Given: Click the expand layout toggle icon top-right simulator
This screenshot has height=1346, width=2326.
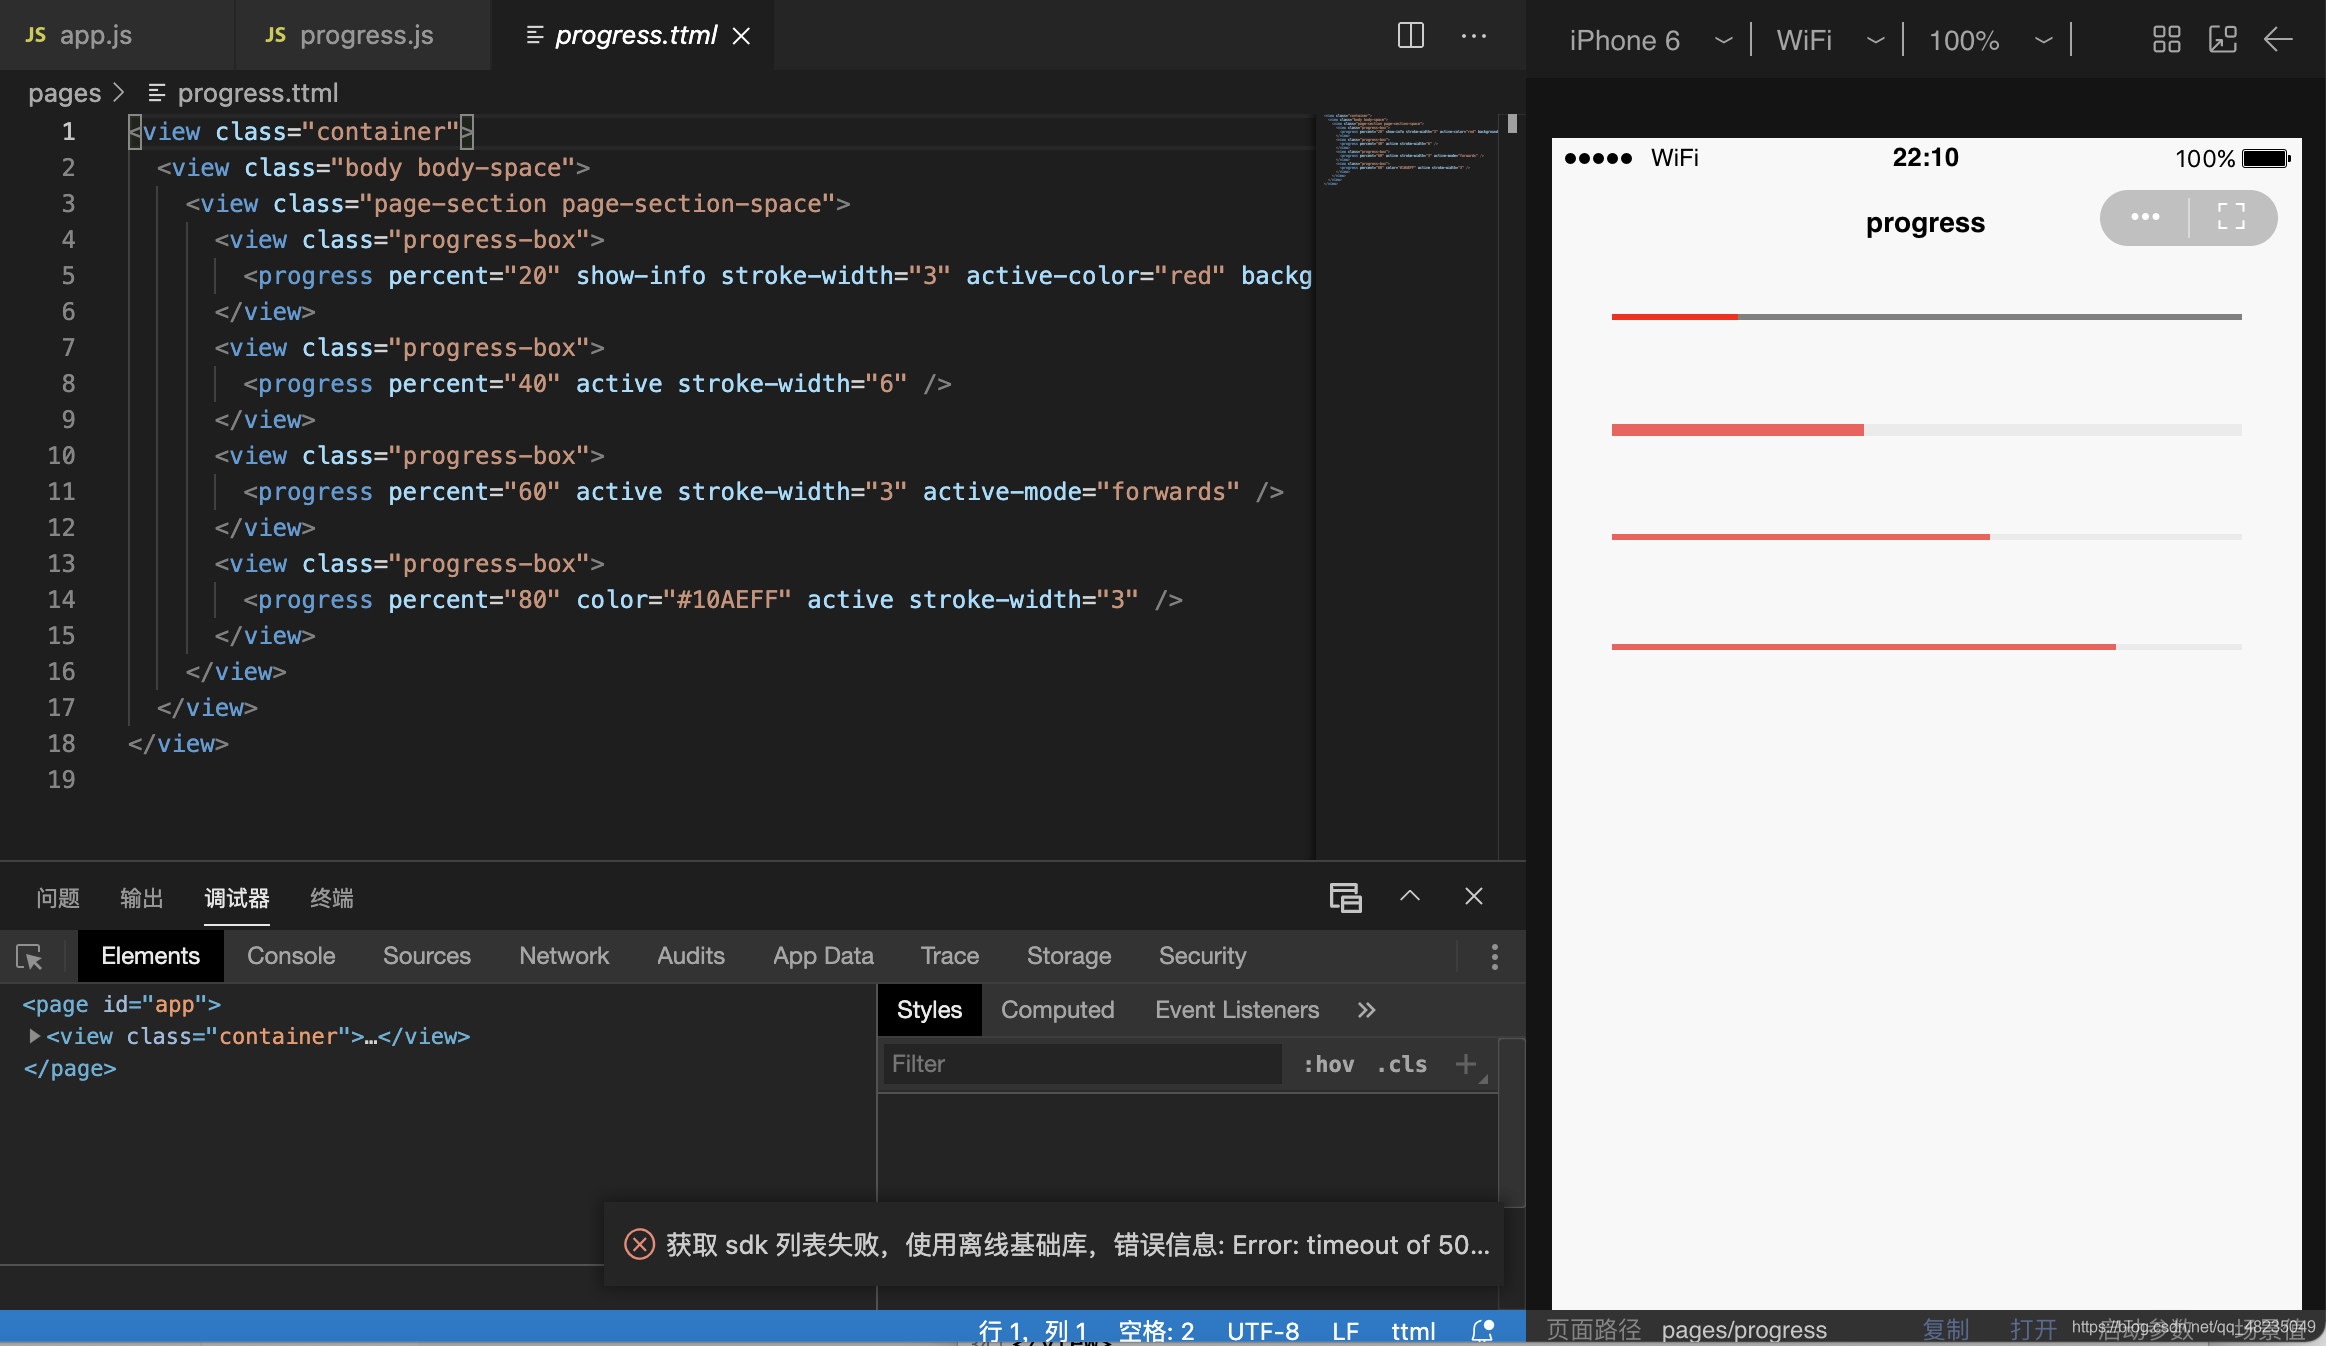Looking at the screenshot, I should [2233, 216].
